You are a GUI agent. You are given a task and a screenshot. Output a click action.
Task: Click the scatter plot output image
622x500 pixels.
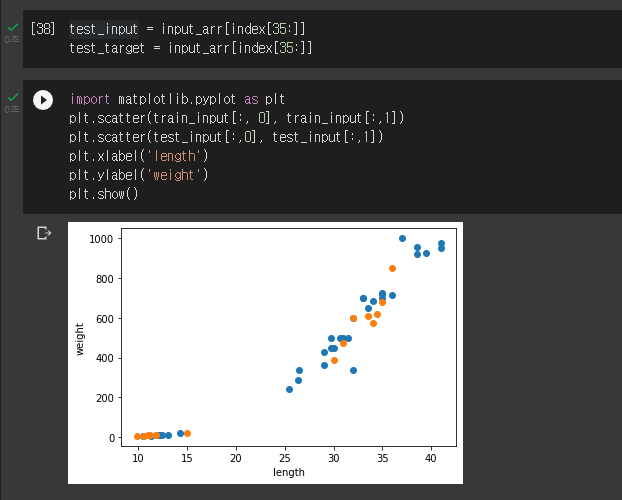tap(265, 353)
